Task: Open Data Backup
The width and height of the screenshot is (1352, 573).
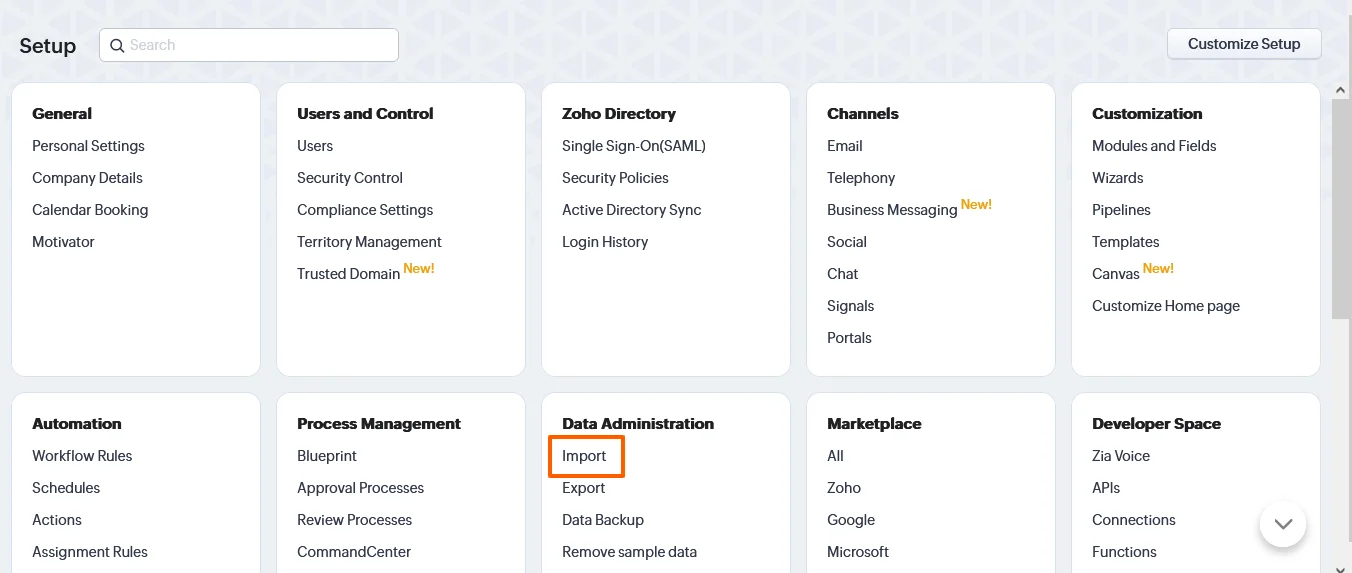Action: [603, 520]
